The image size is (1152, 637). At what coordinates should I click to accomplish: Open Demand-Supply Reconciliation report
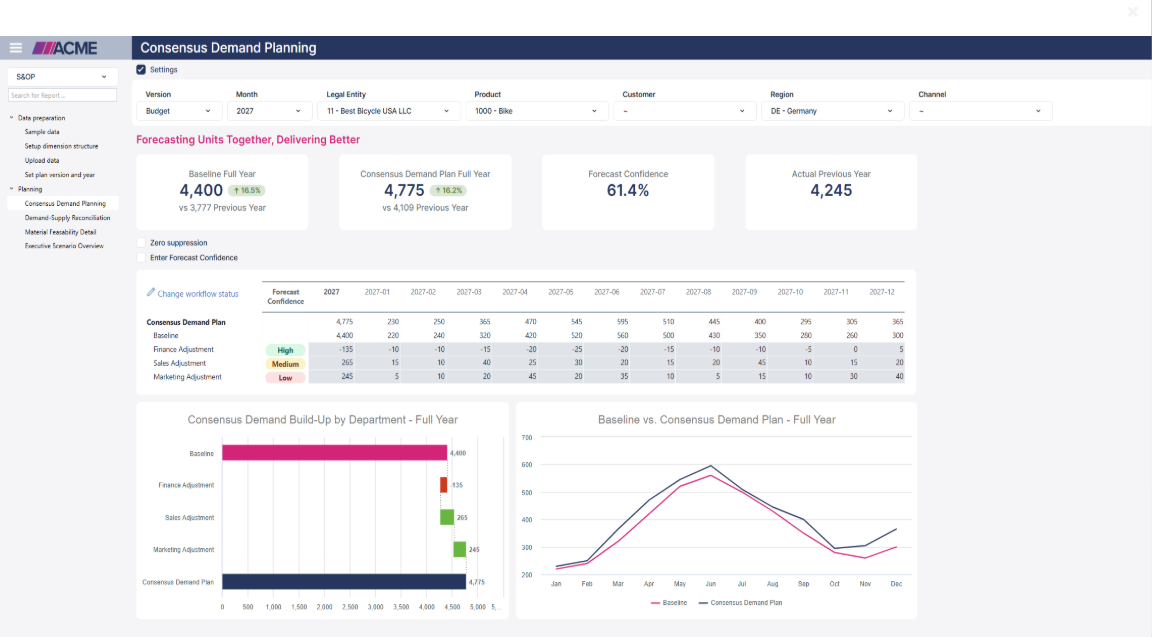67,217
